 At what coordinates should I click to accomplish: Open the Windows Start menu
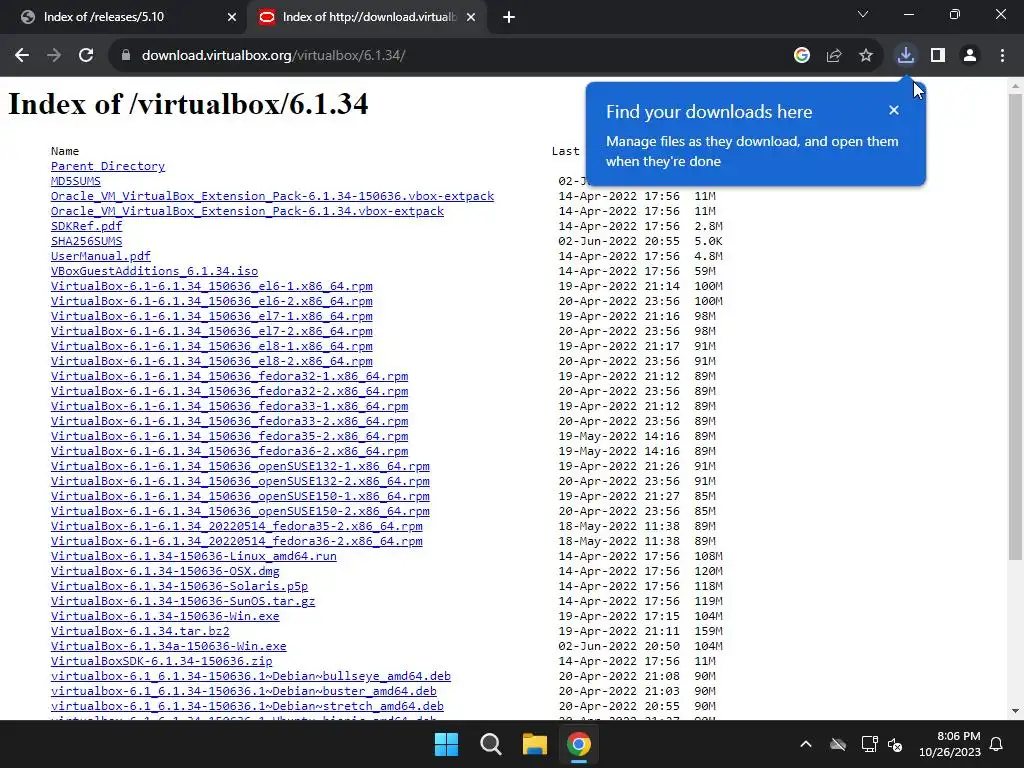[447, 744]
